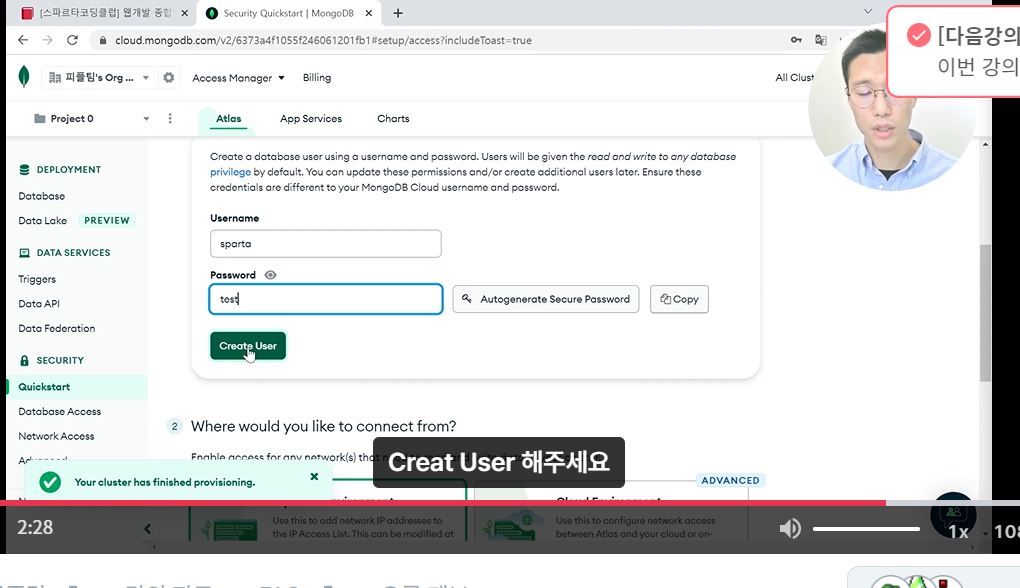
Task: Click the ADVANCED badge label
Action: coord(730,481)
